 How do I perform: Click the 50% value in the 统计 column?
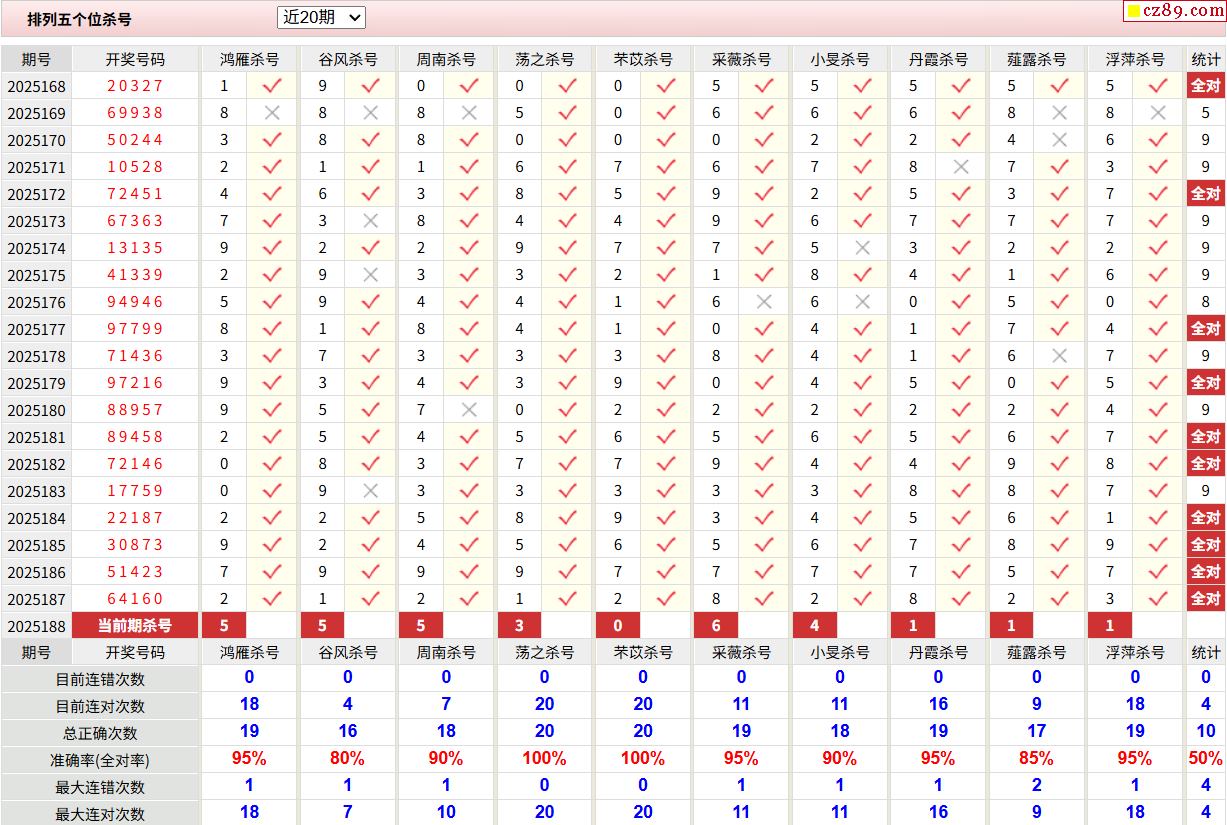click(1206, 758)
